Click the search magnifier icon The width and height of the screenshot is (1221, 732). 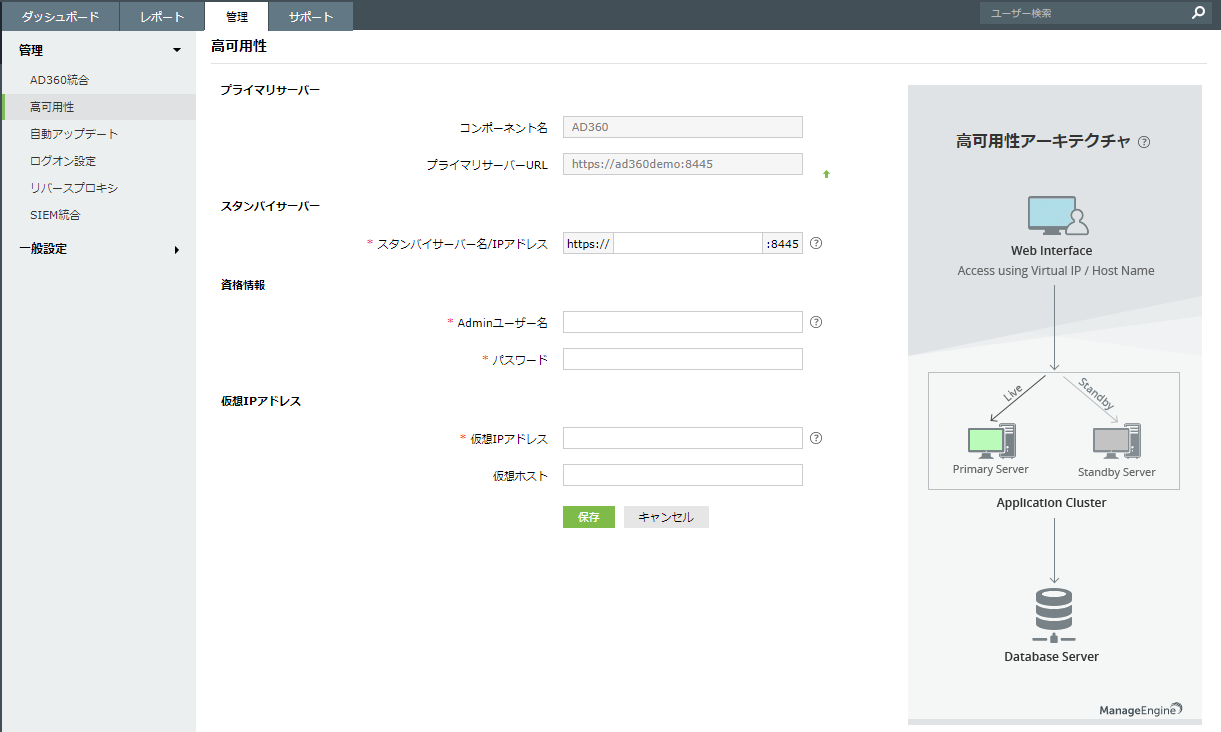1198,14
